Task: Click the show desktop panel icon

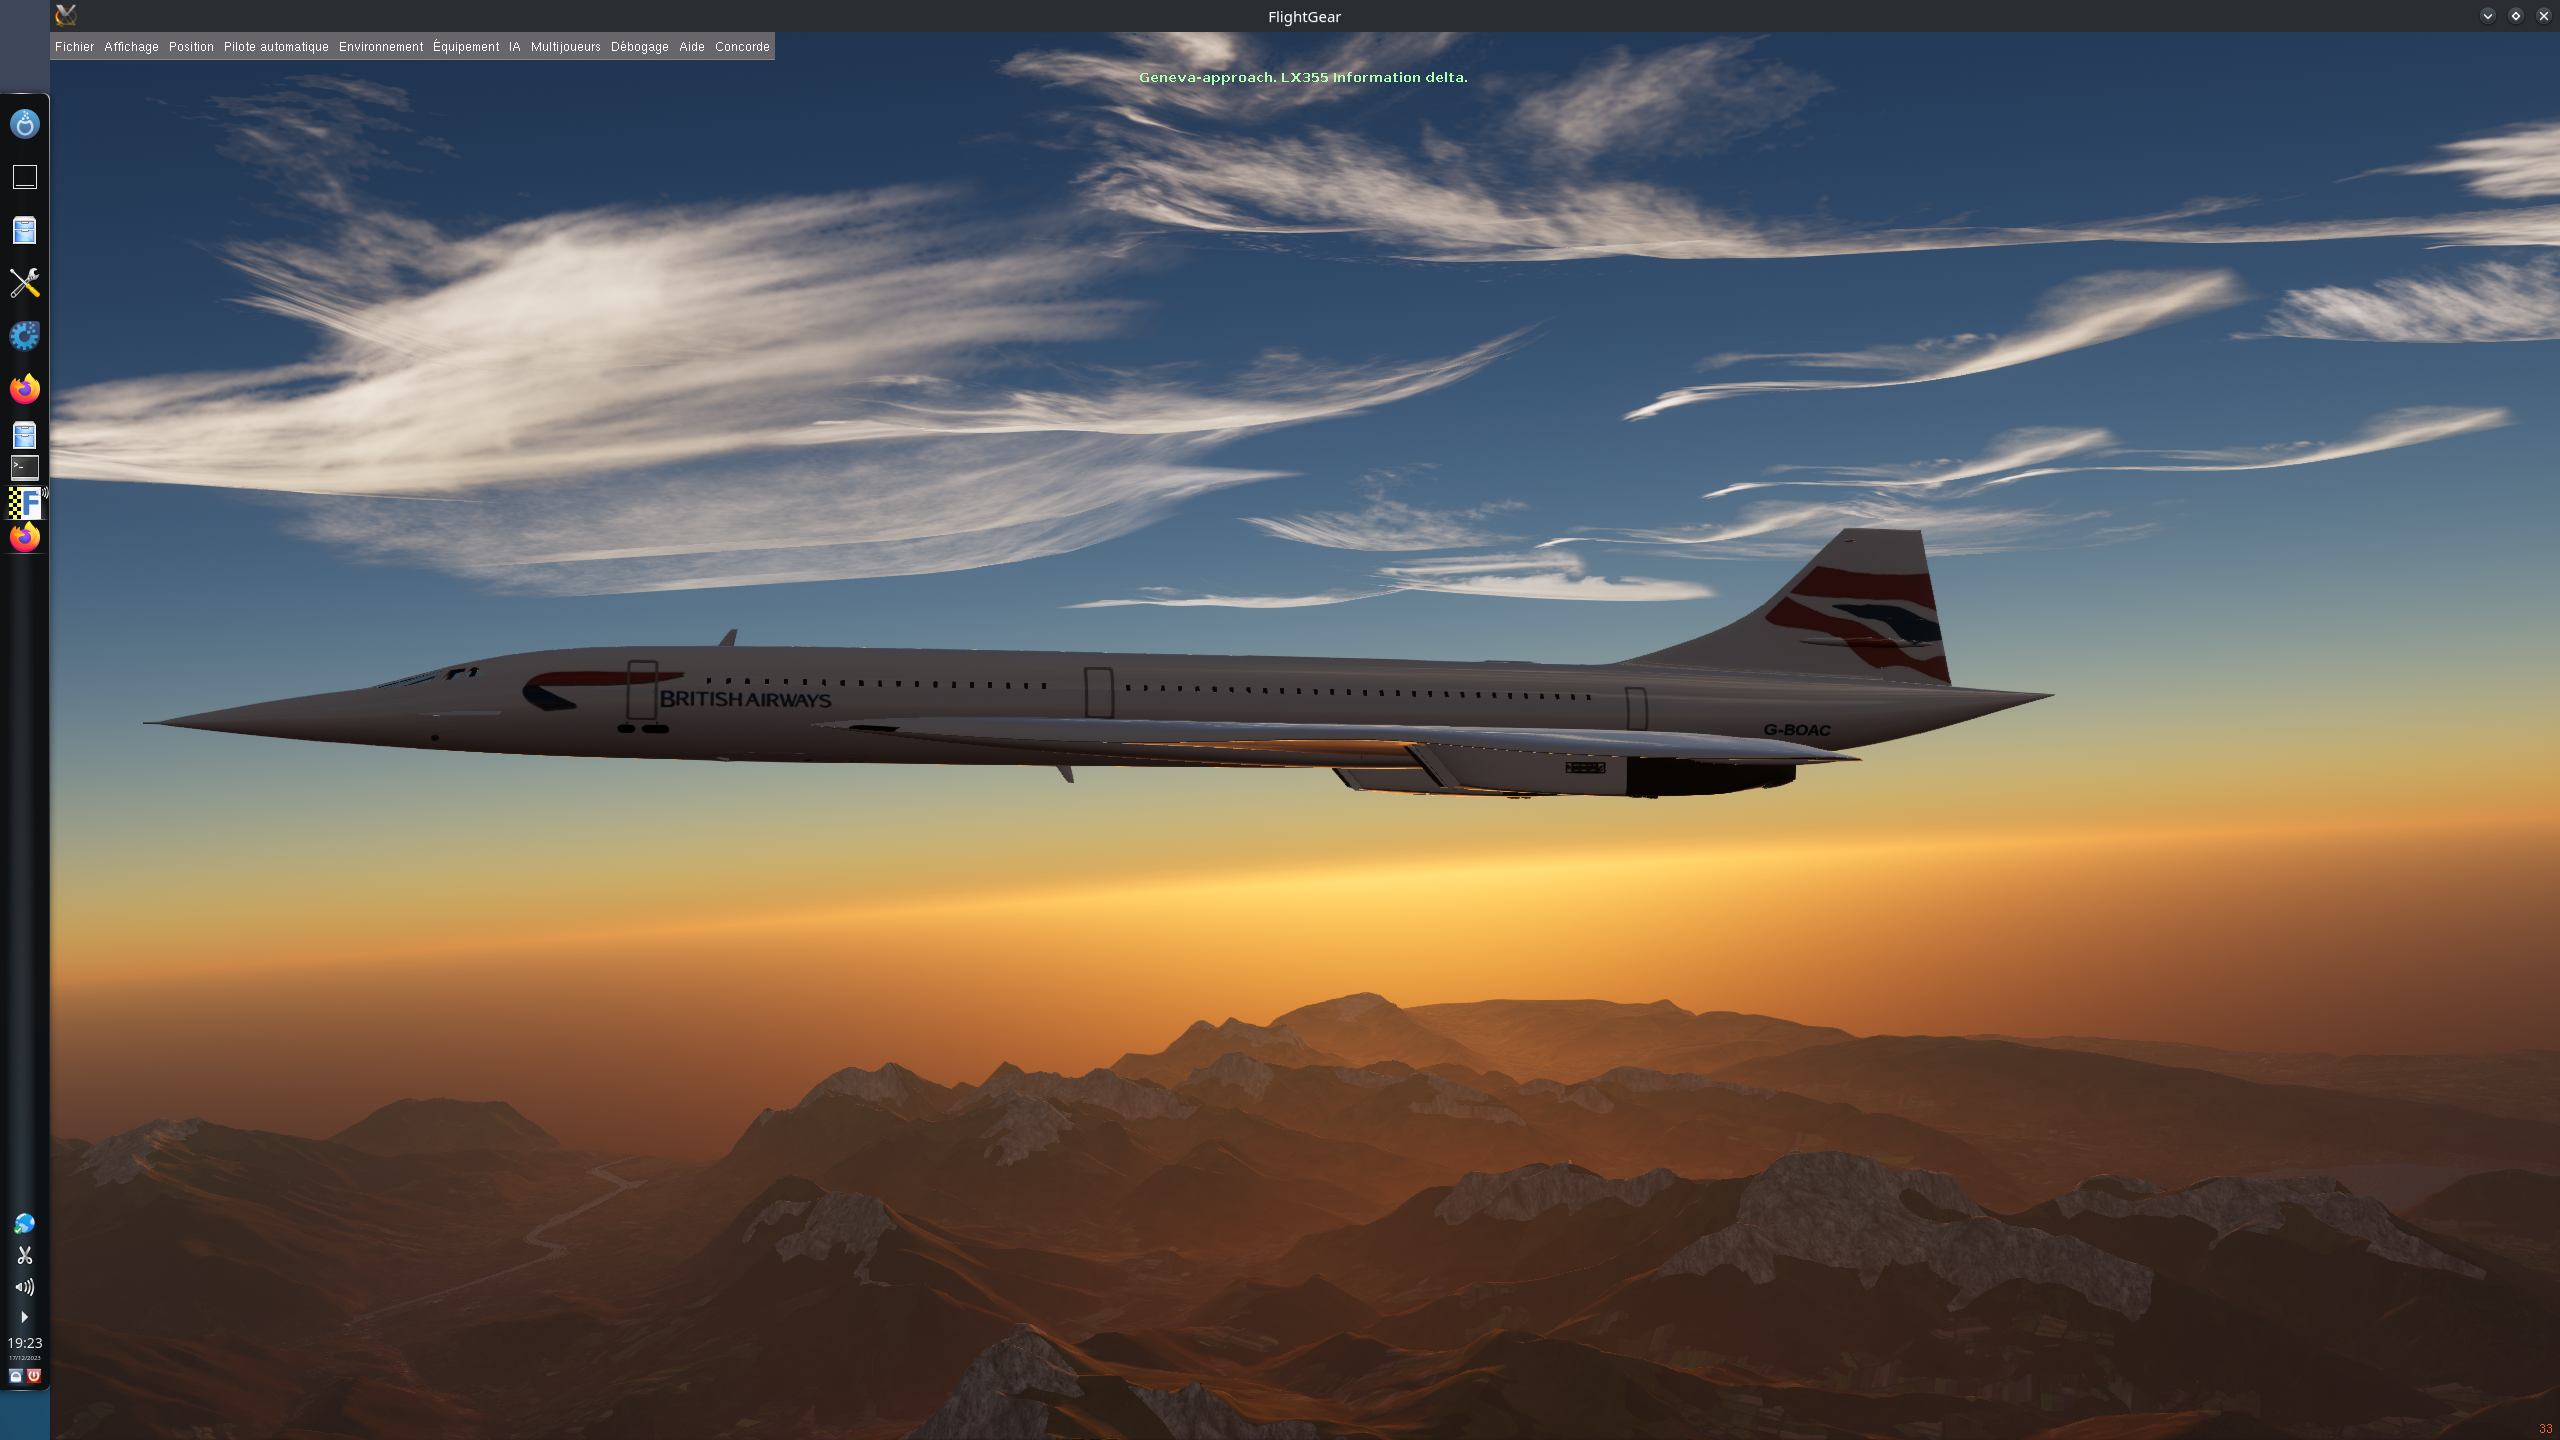Action: click(24, 177)
